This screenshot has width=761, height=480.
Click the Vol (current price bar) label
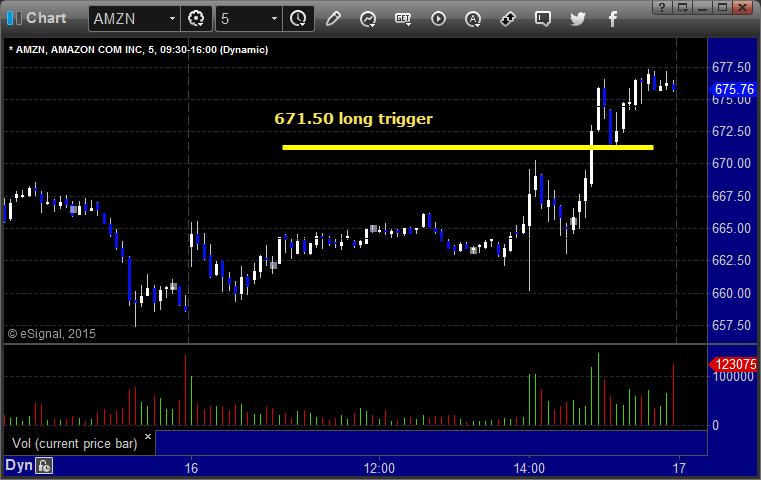74,443
